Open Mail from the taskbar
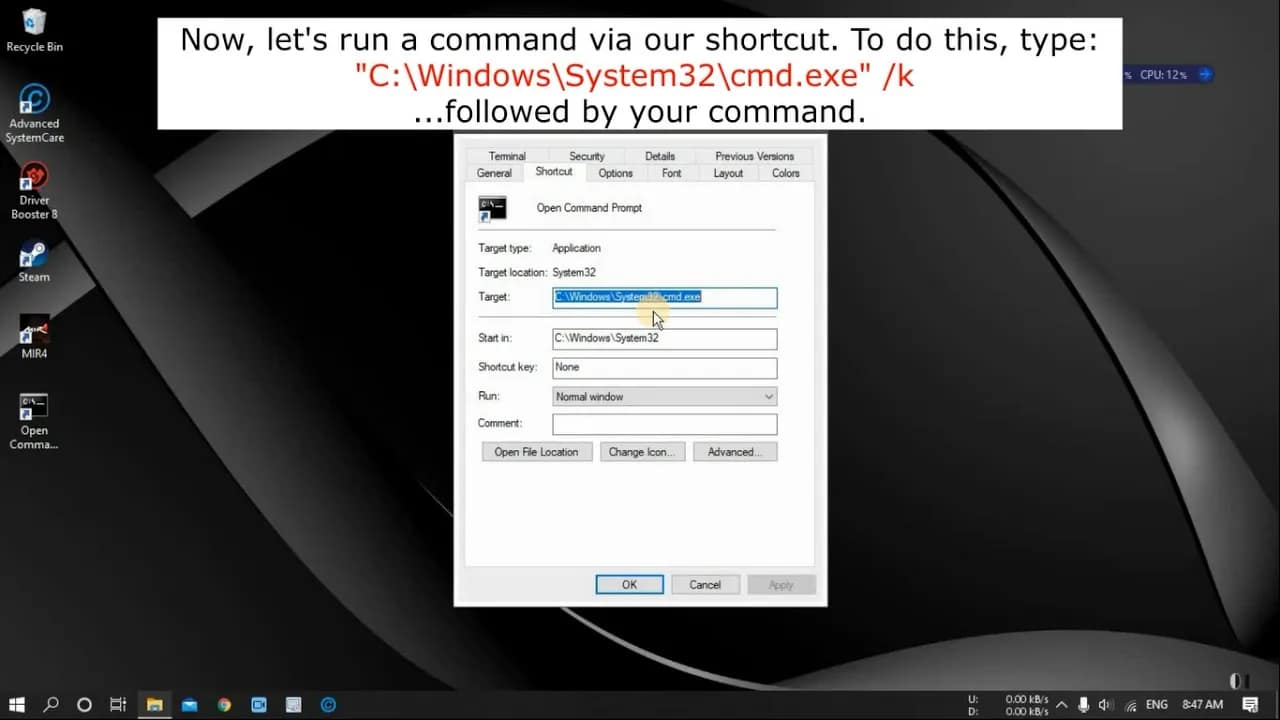Screen dimensions: 1280x720 (x=189, y=704)
